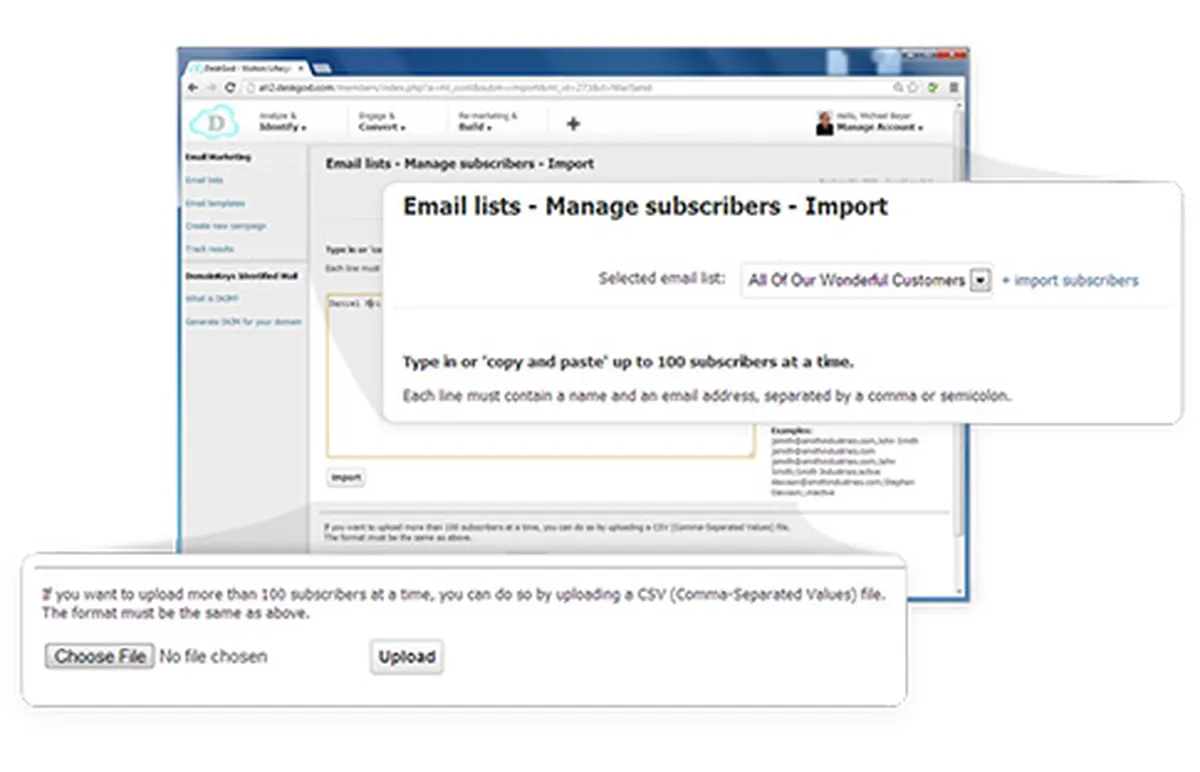Open the selected email list dropdown
The height and width of the screenshot is (772, 1200).
click(x=866, y=280)
